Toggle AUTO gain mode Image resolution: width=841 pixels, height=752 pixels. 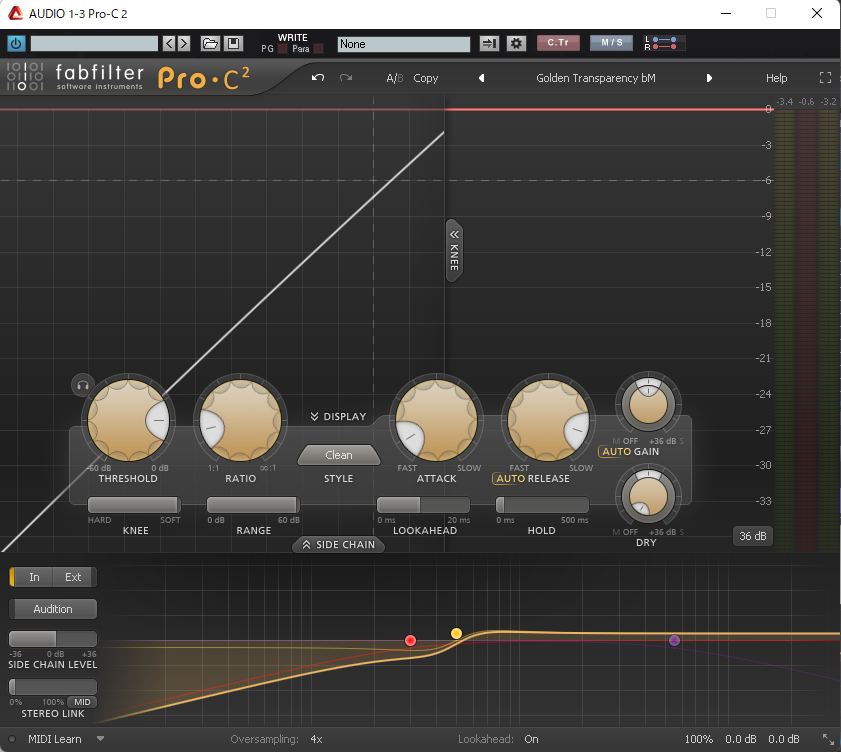point(616,452)
